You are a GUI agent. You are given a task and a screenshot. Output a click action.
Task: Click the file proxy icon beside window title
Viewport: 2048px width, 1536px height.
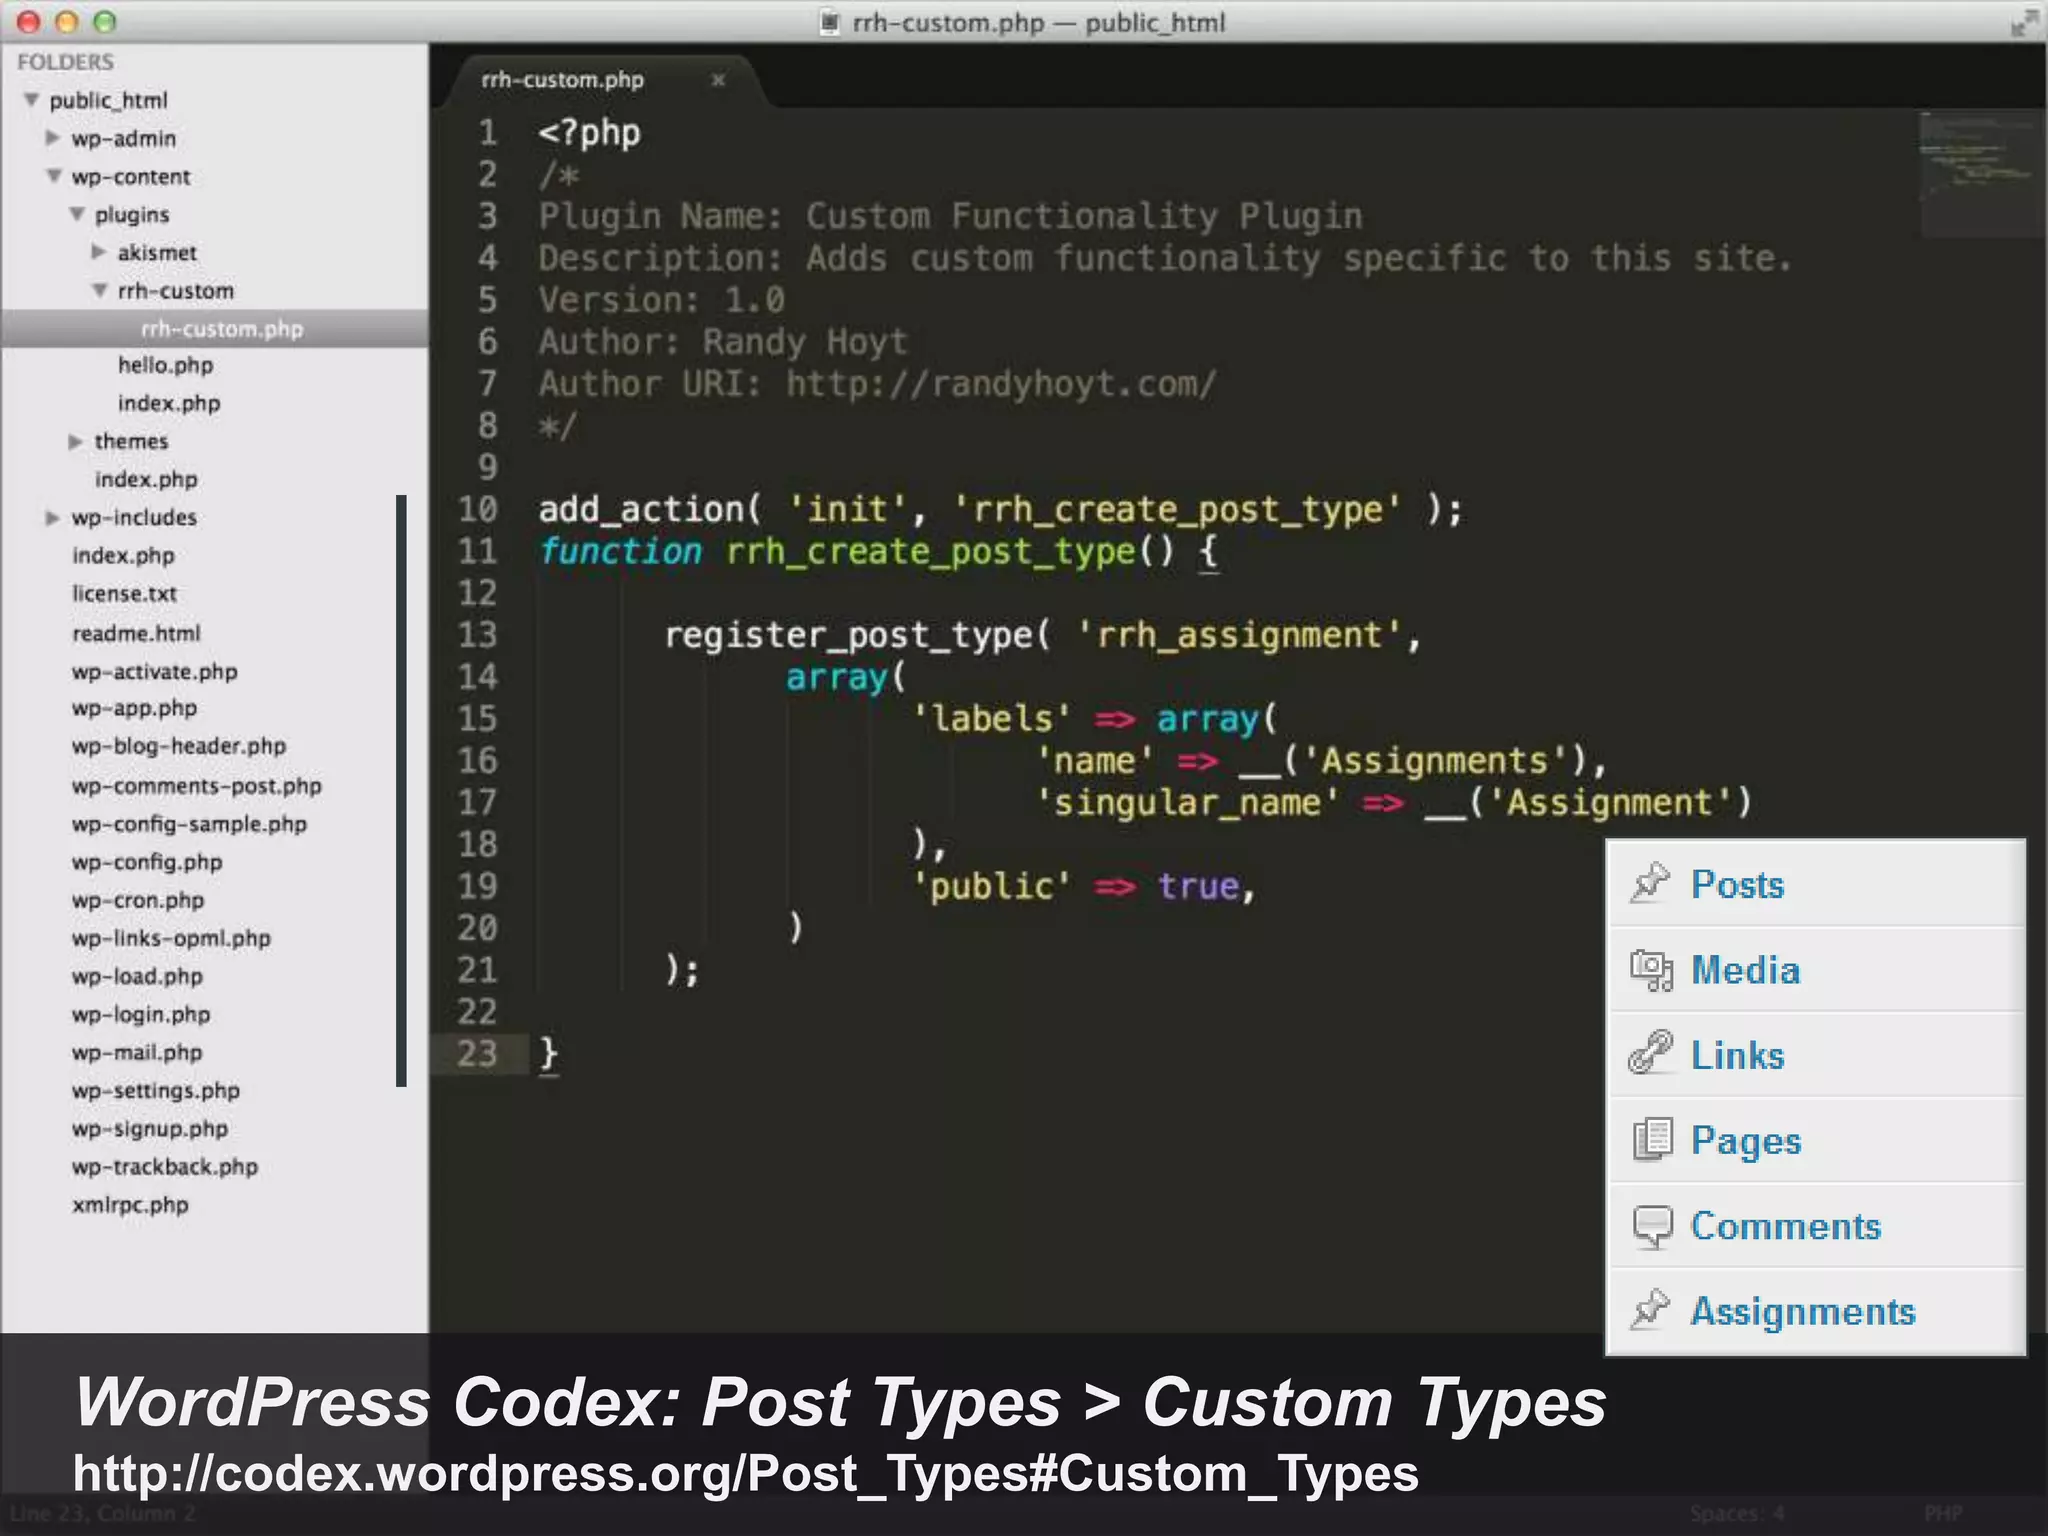[829, 22]
